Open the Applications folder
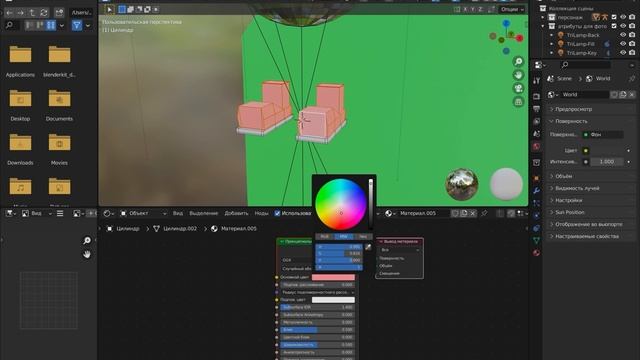The image size is (640, 360). point(20,60)
